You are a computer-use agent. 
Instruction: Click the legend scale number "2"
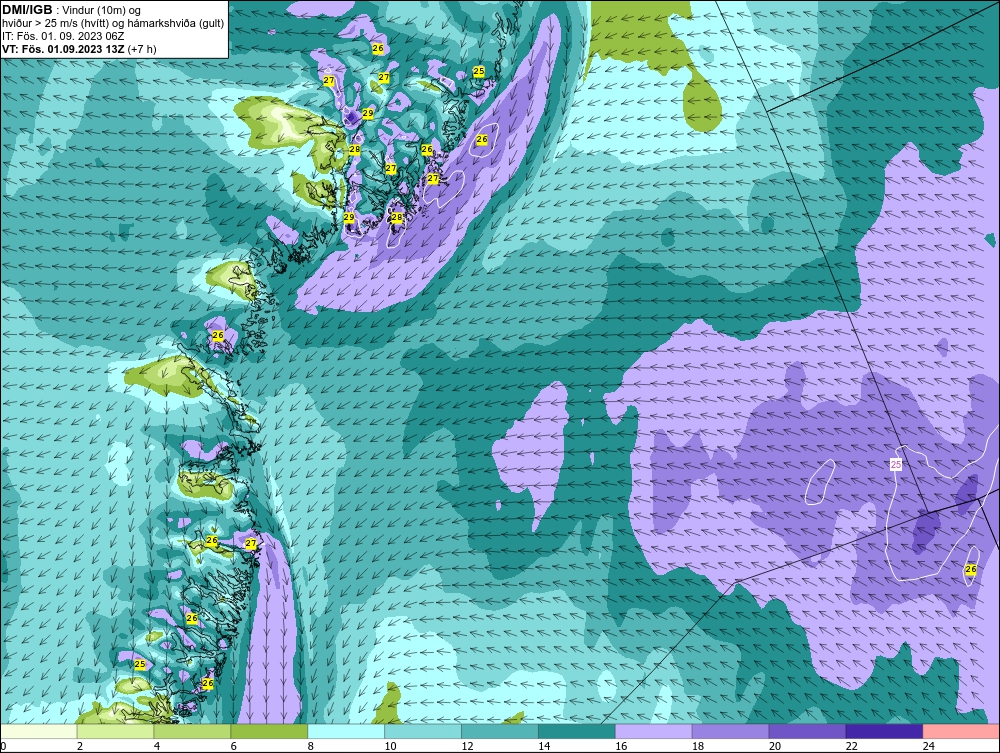(80, 746)
